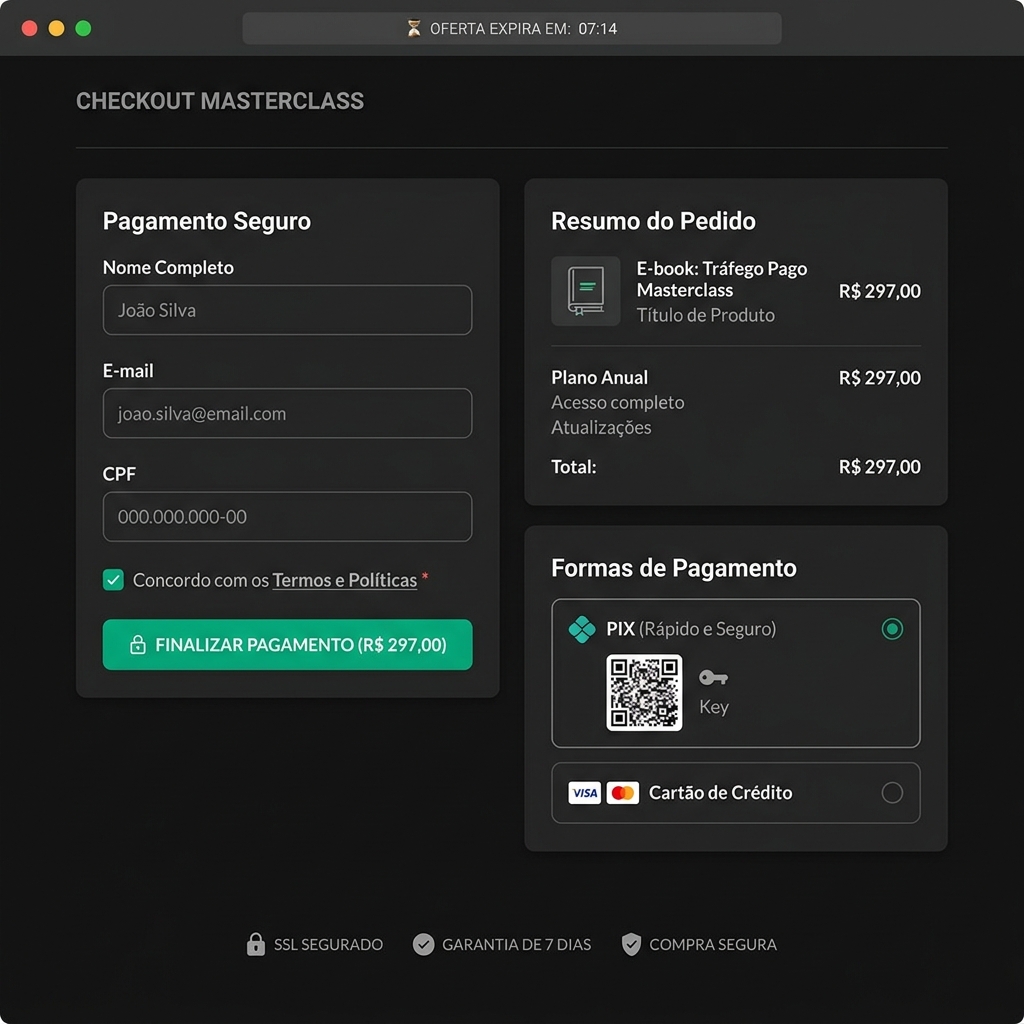Click the Garantia de 7 Dias checkmark icon
Screen dimensions: 1024x1024
coord(422,944)
